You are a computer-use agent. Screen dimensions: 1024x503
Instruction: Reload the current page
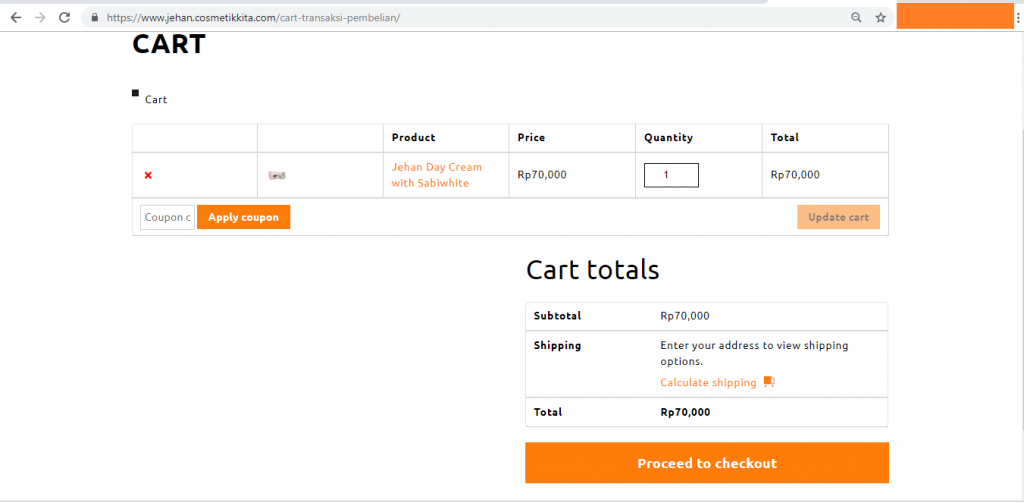pyautogui.click(x=65, y=17)
